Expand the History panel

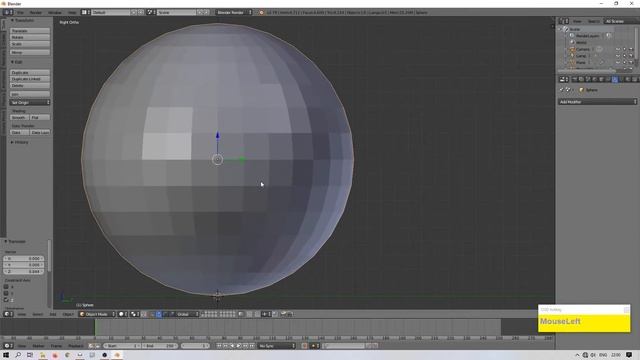point(20,142)
